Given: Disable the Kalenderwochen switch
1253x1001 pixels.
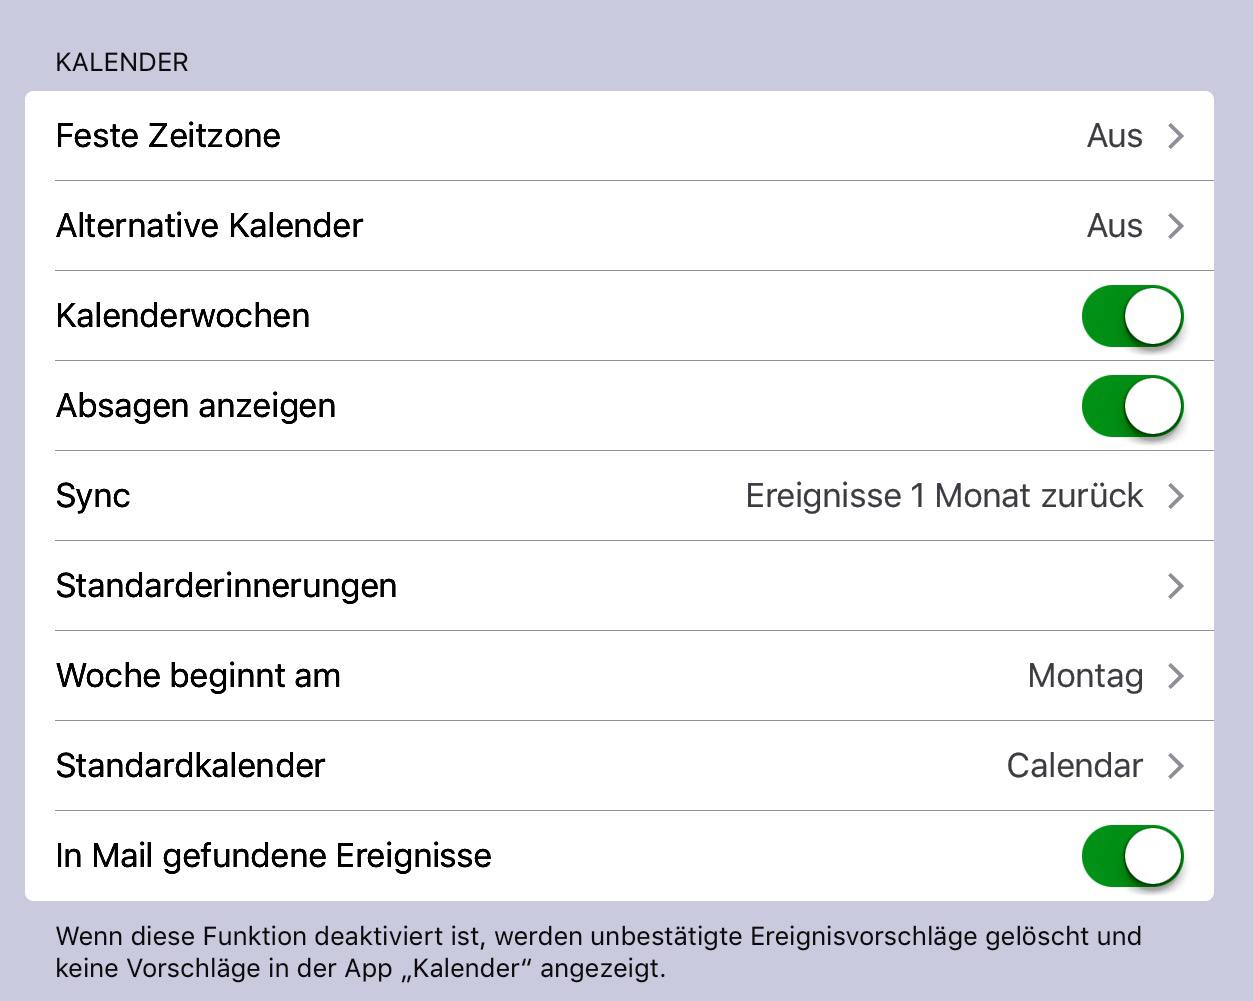Looking at the screenshot, I should click(x=1133, y=316).
